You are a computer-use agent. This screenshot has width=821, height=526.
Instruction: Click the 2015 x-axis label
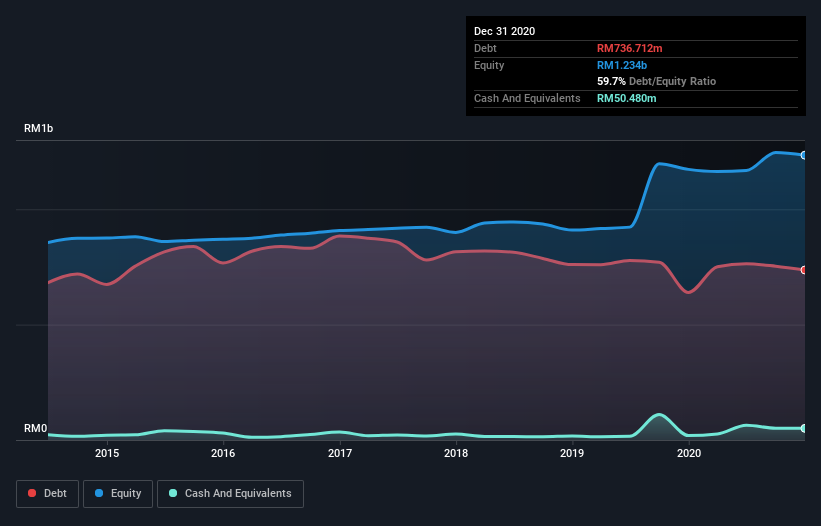click(x=107, y=453)
